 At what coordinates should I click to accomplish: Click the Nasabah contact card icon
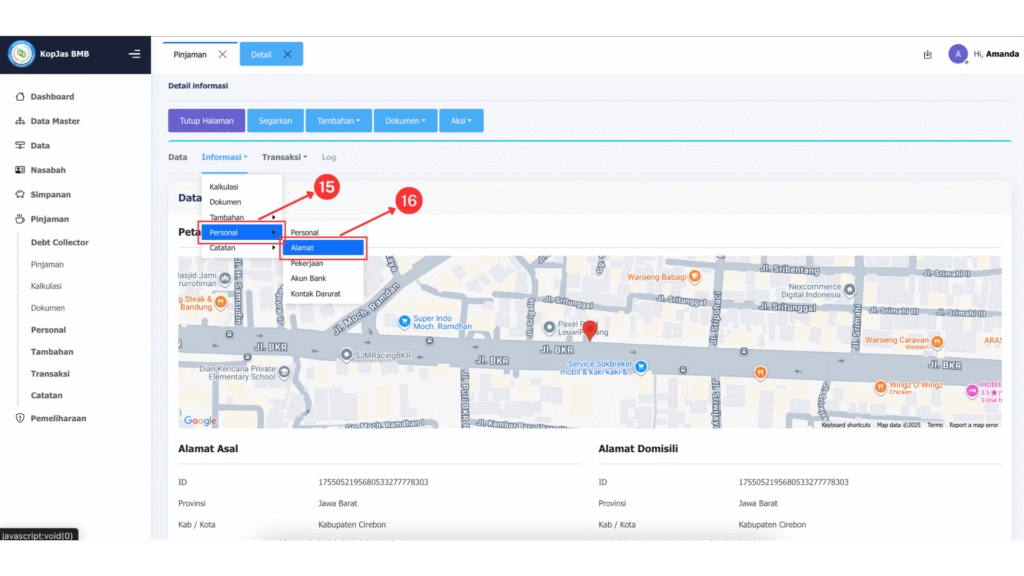click(x=20, y=170)
